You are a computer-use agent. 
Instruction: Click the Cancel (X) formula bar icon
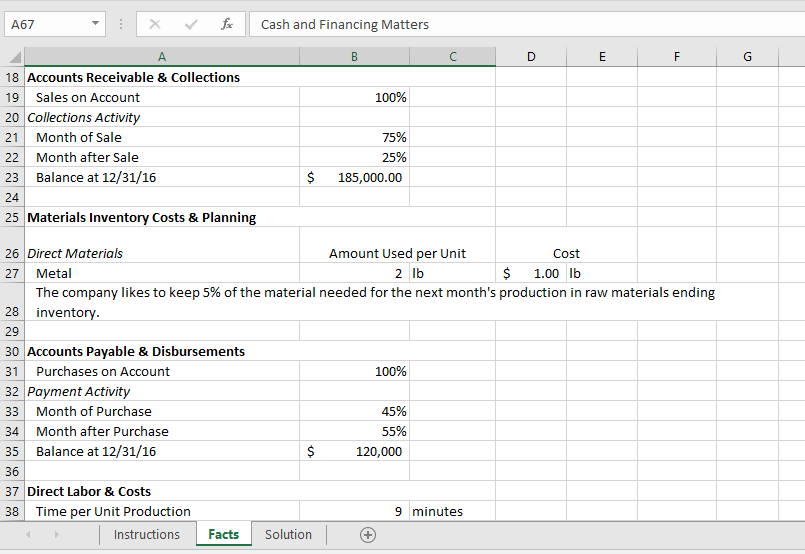(155, 24)
